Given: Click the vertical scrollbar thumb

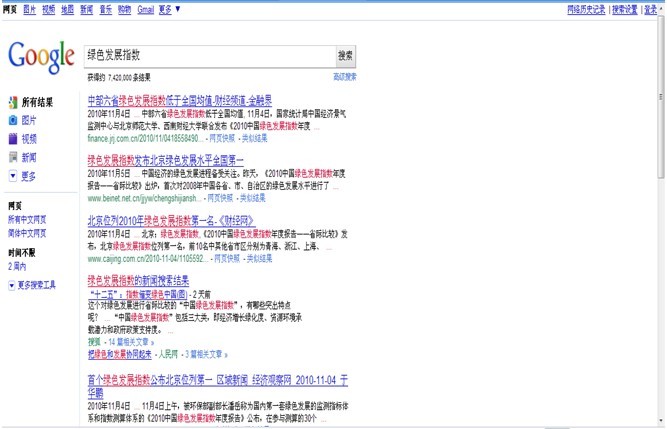Looking at the screenshot, I should point(661,98).
